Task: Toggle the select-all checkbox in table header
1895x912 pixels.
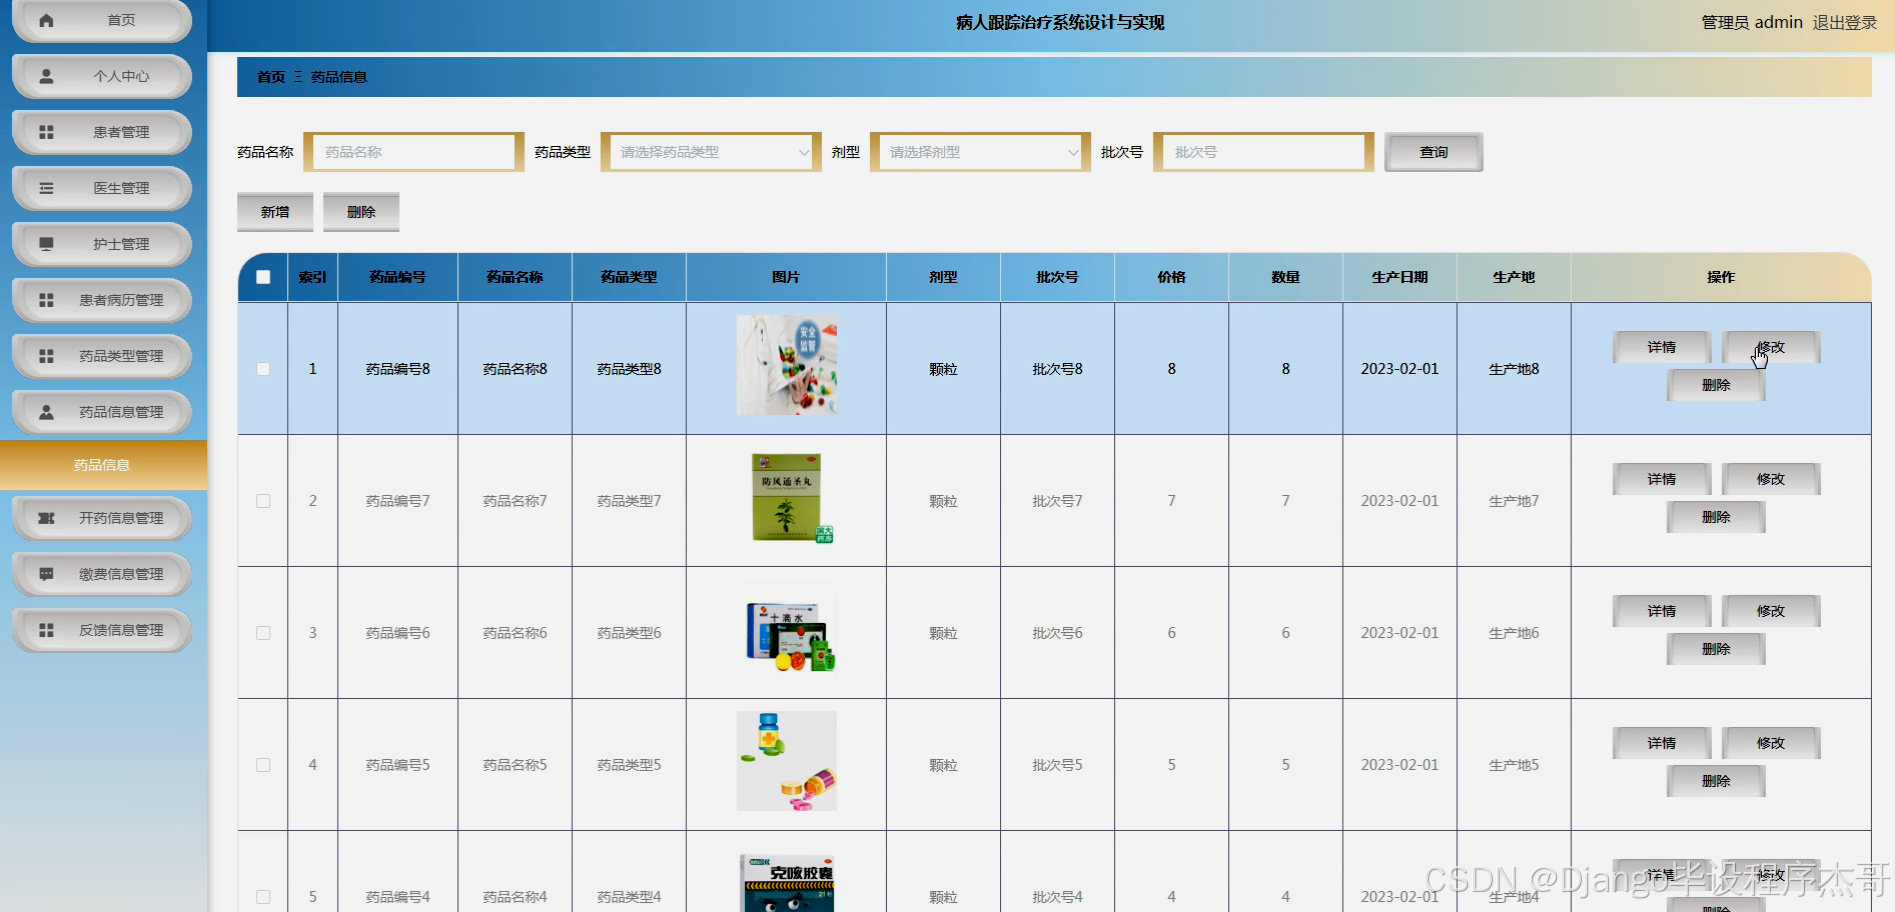Action: tap(263, 277)
